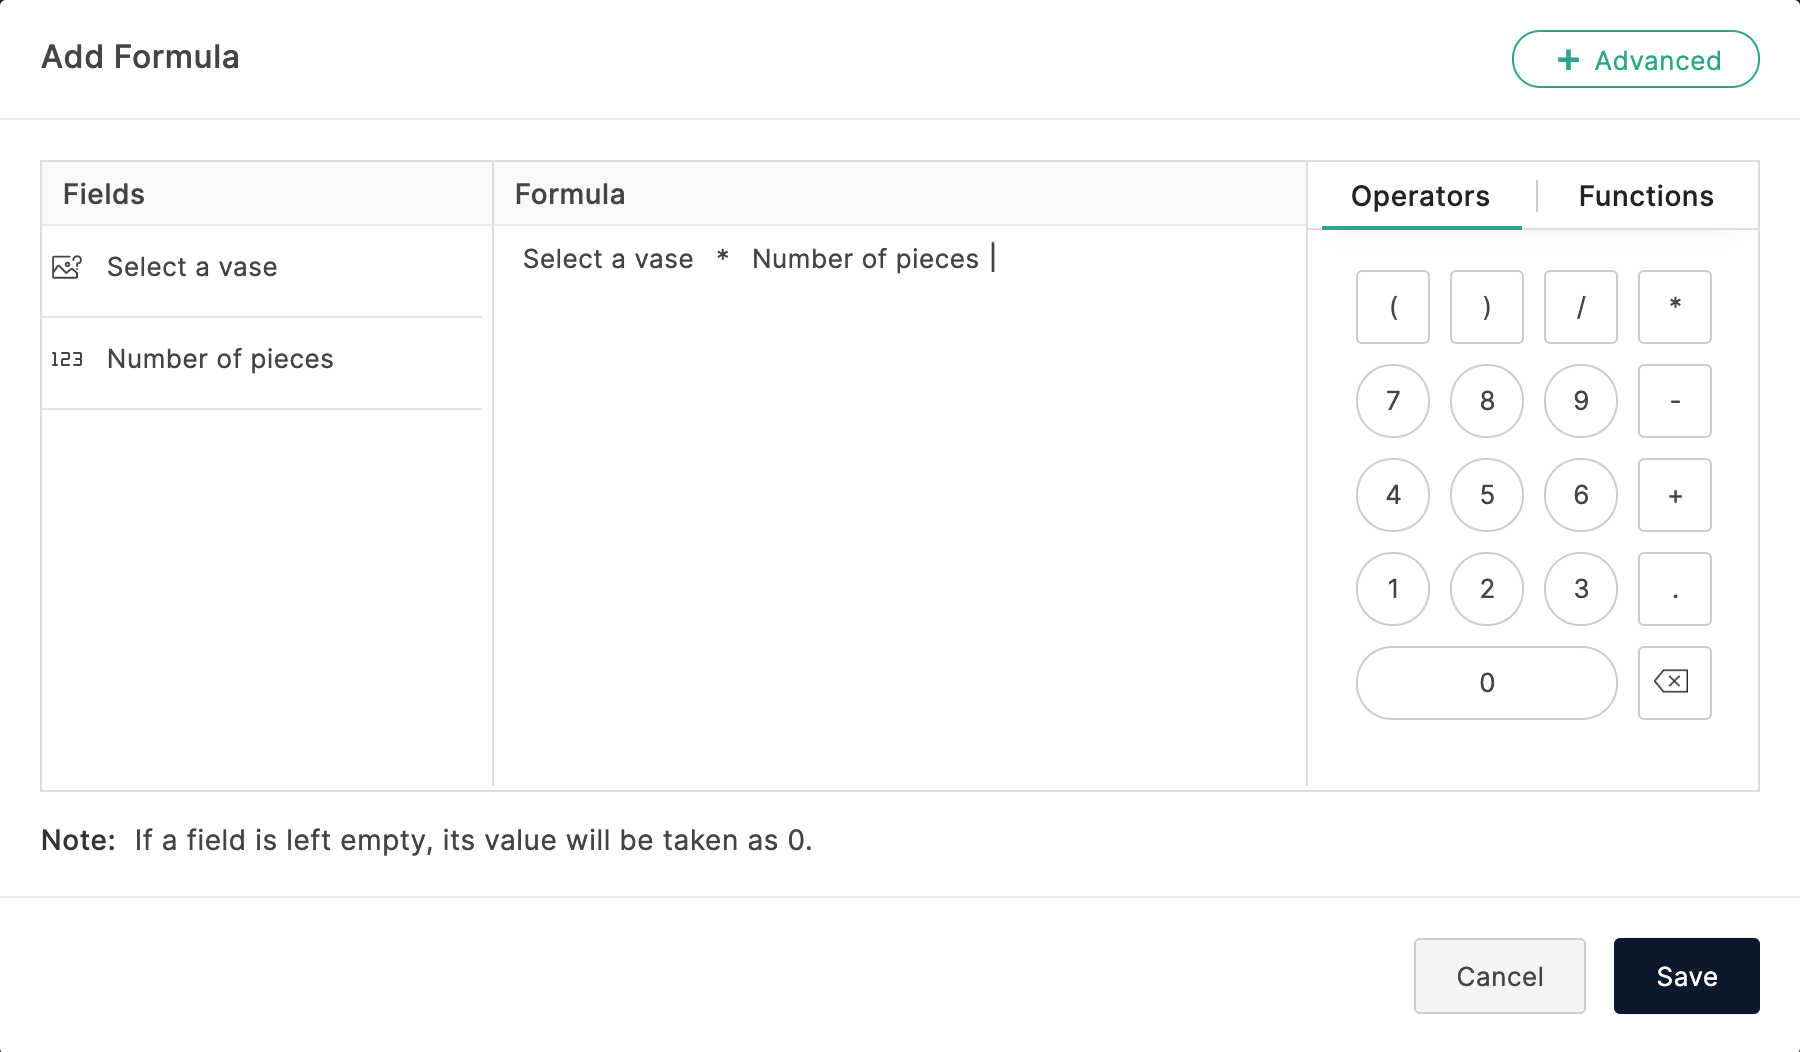Viewport: 1800px width, 1052px height.
Task: Click the 123 number field icon
Action: (67, 359)
